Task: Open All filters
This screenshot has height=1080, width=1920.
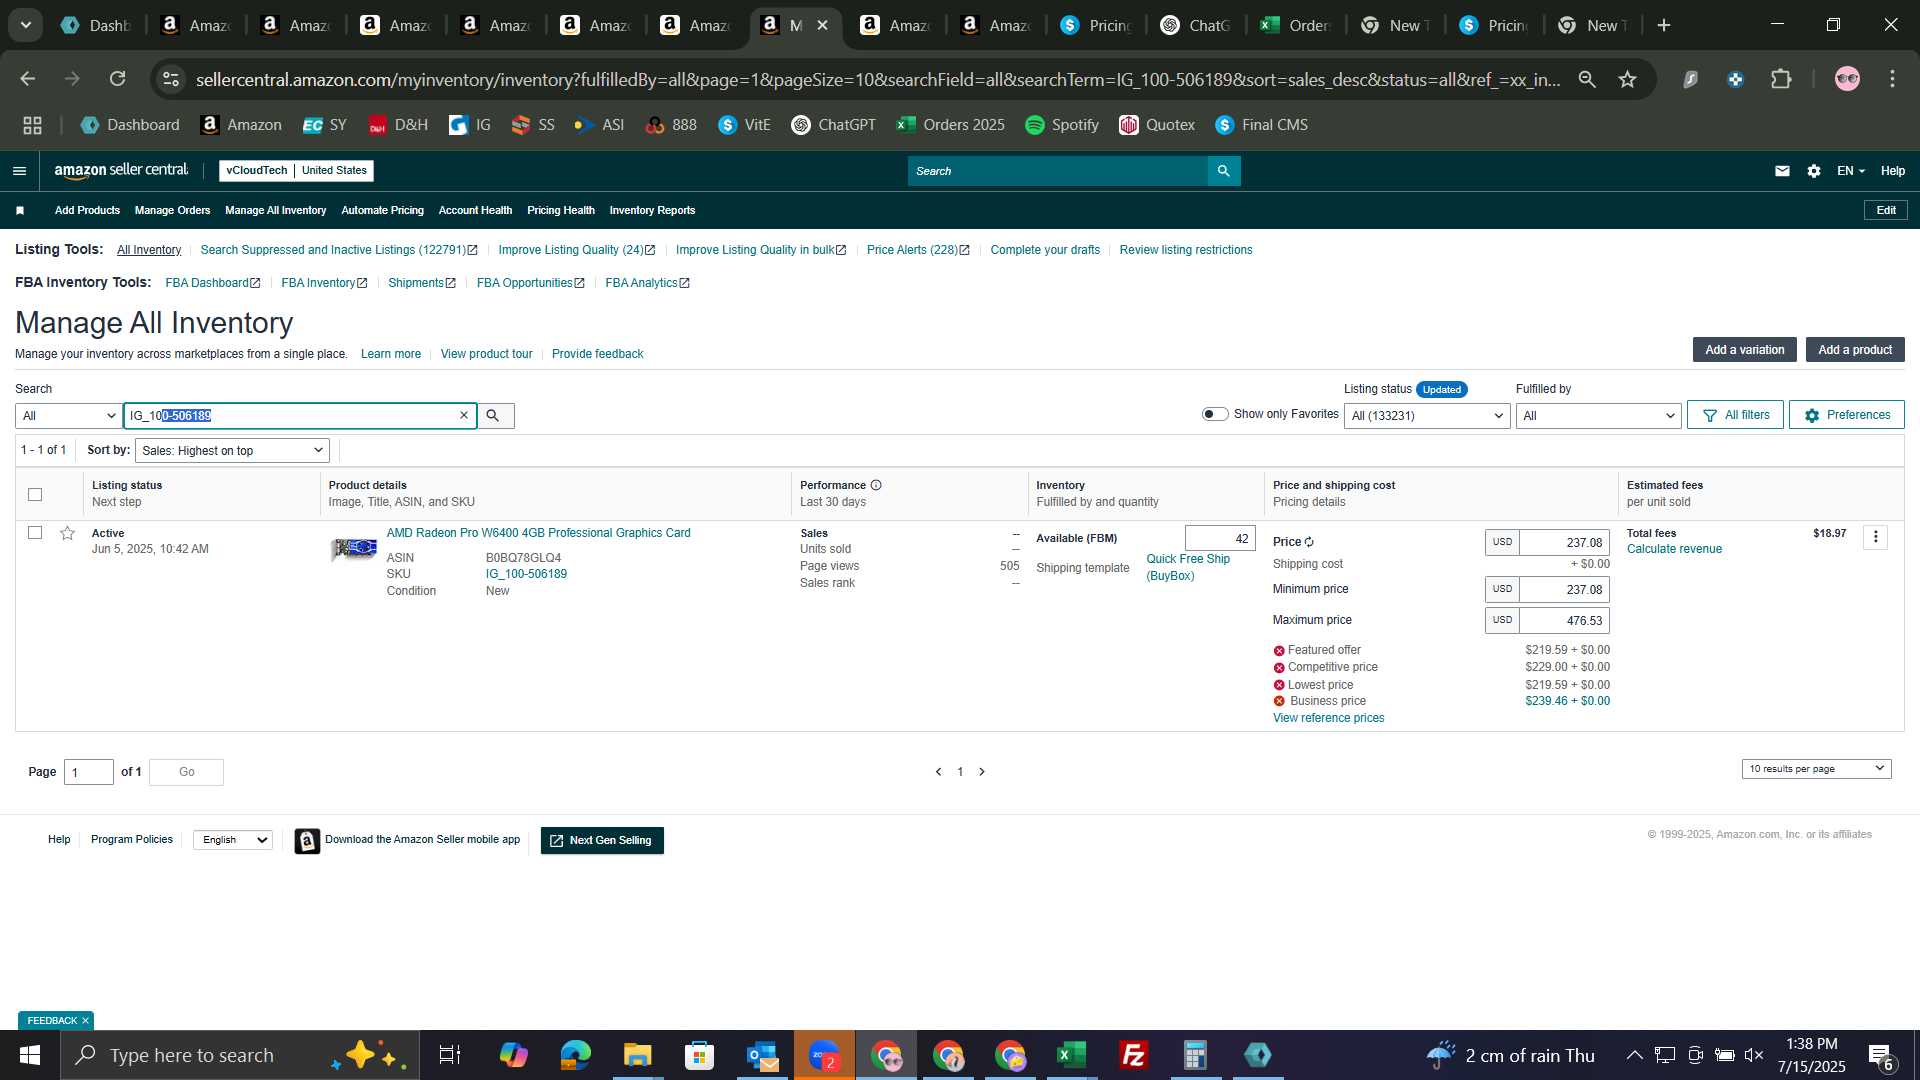Action: coord(1735,415)
